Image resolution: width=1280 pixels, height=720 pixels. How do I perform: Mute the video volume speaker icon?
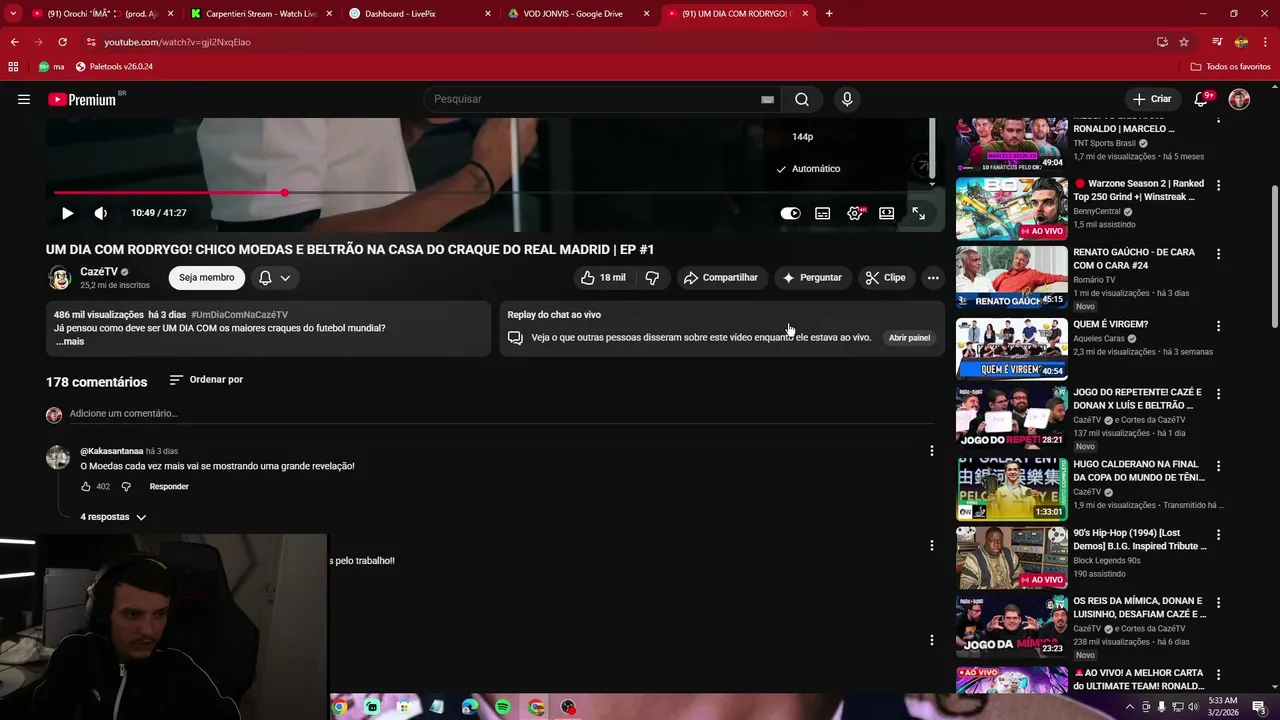101,213
